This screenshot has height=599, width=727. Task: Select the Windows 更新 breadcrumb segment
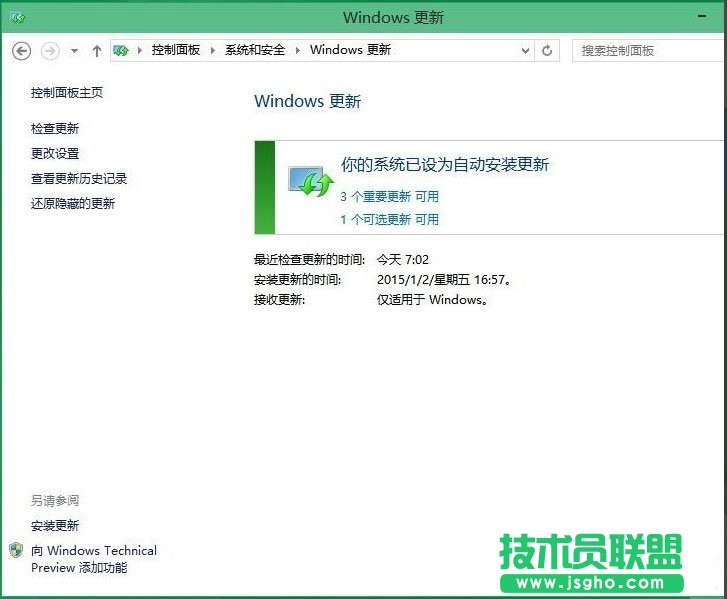[x=351, y=50]
